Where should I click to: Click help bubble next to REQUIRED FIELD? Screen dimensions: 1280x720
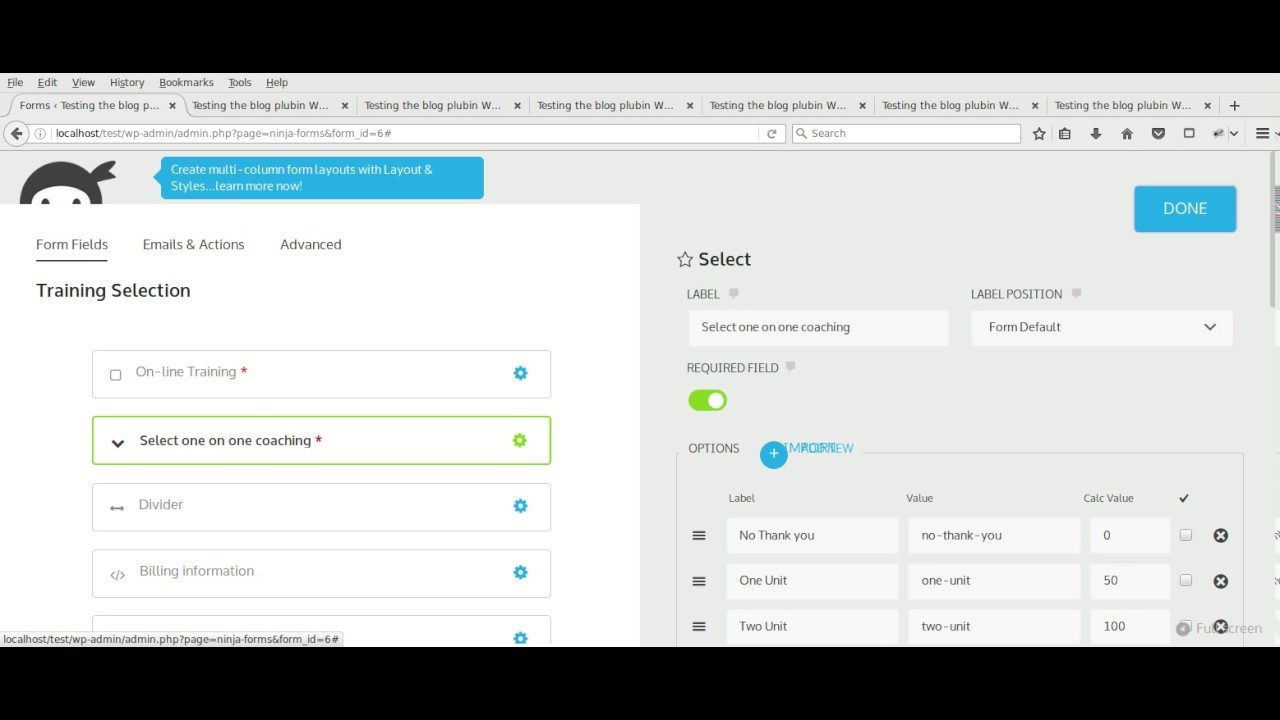tap(790, 368)
